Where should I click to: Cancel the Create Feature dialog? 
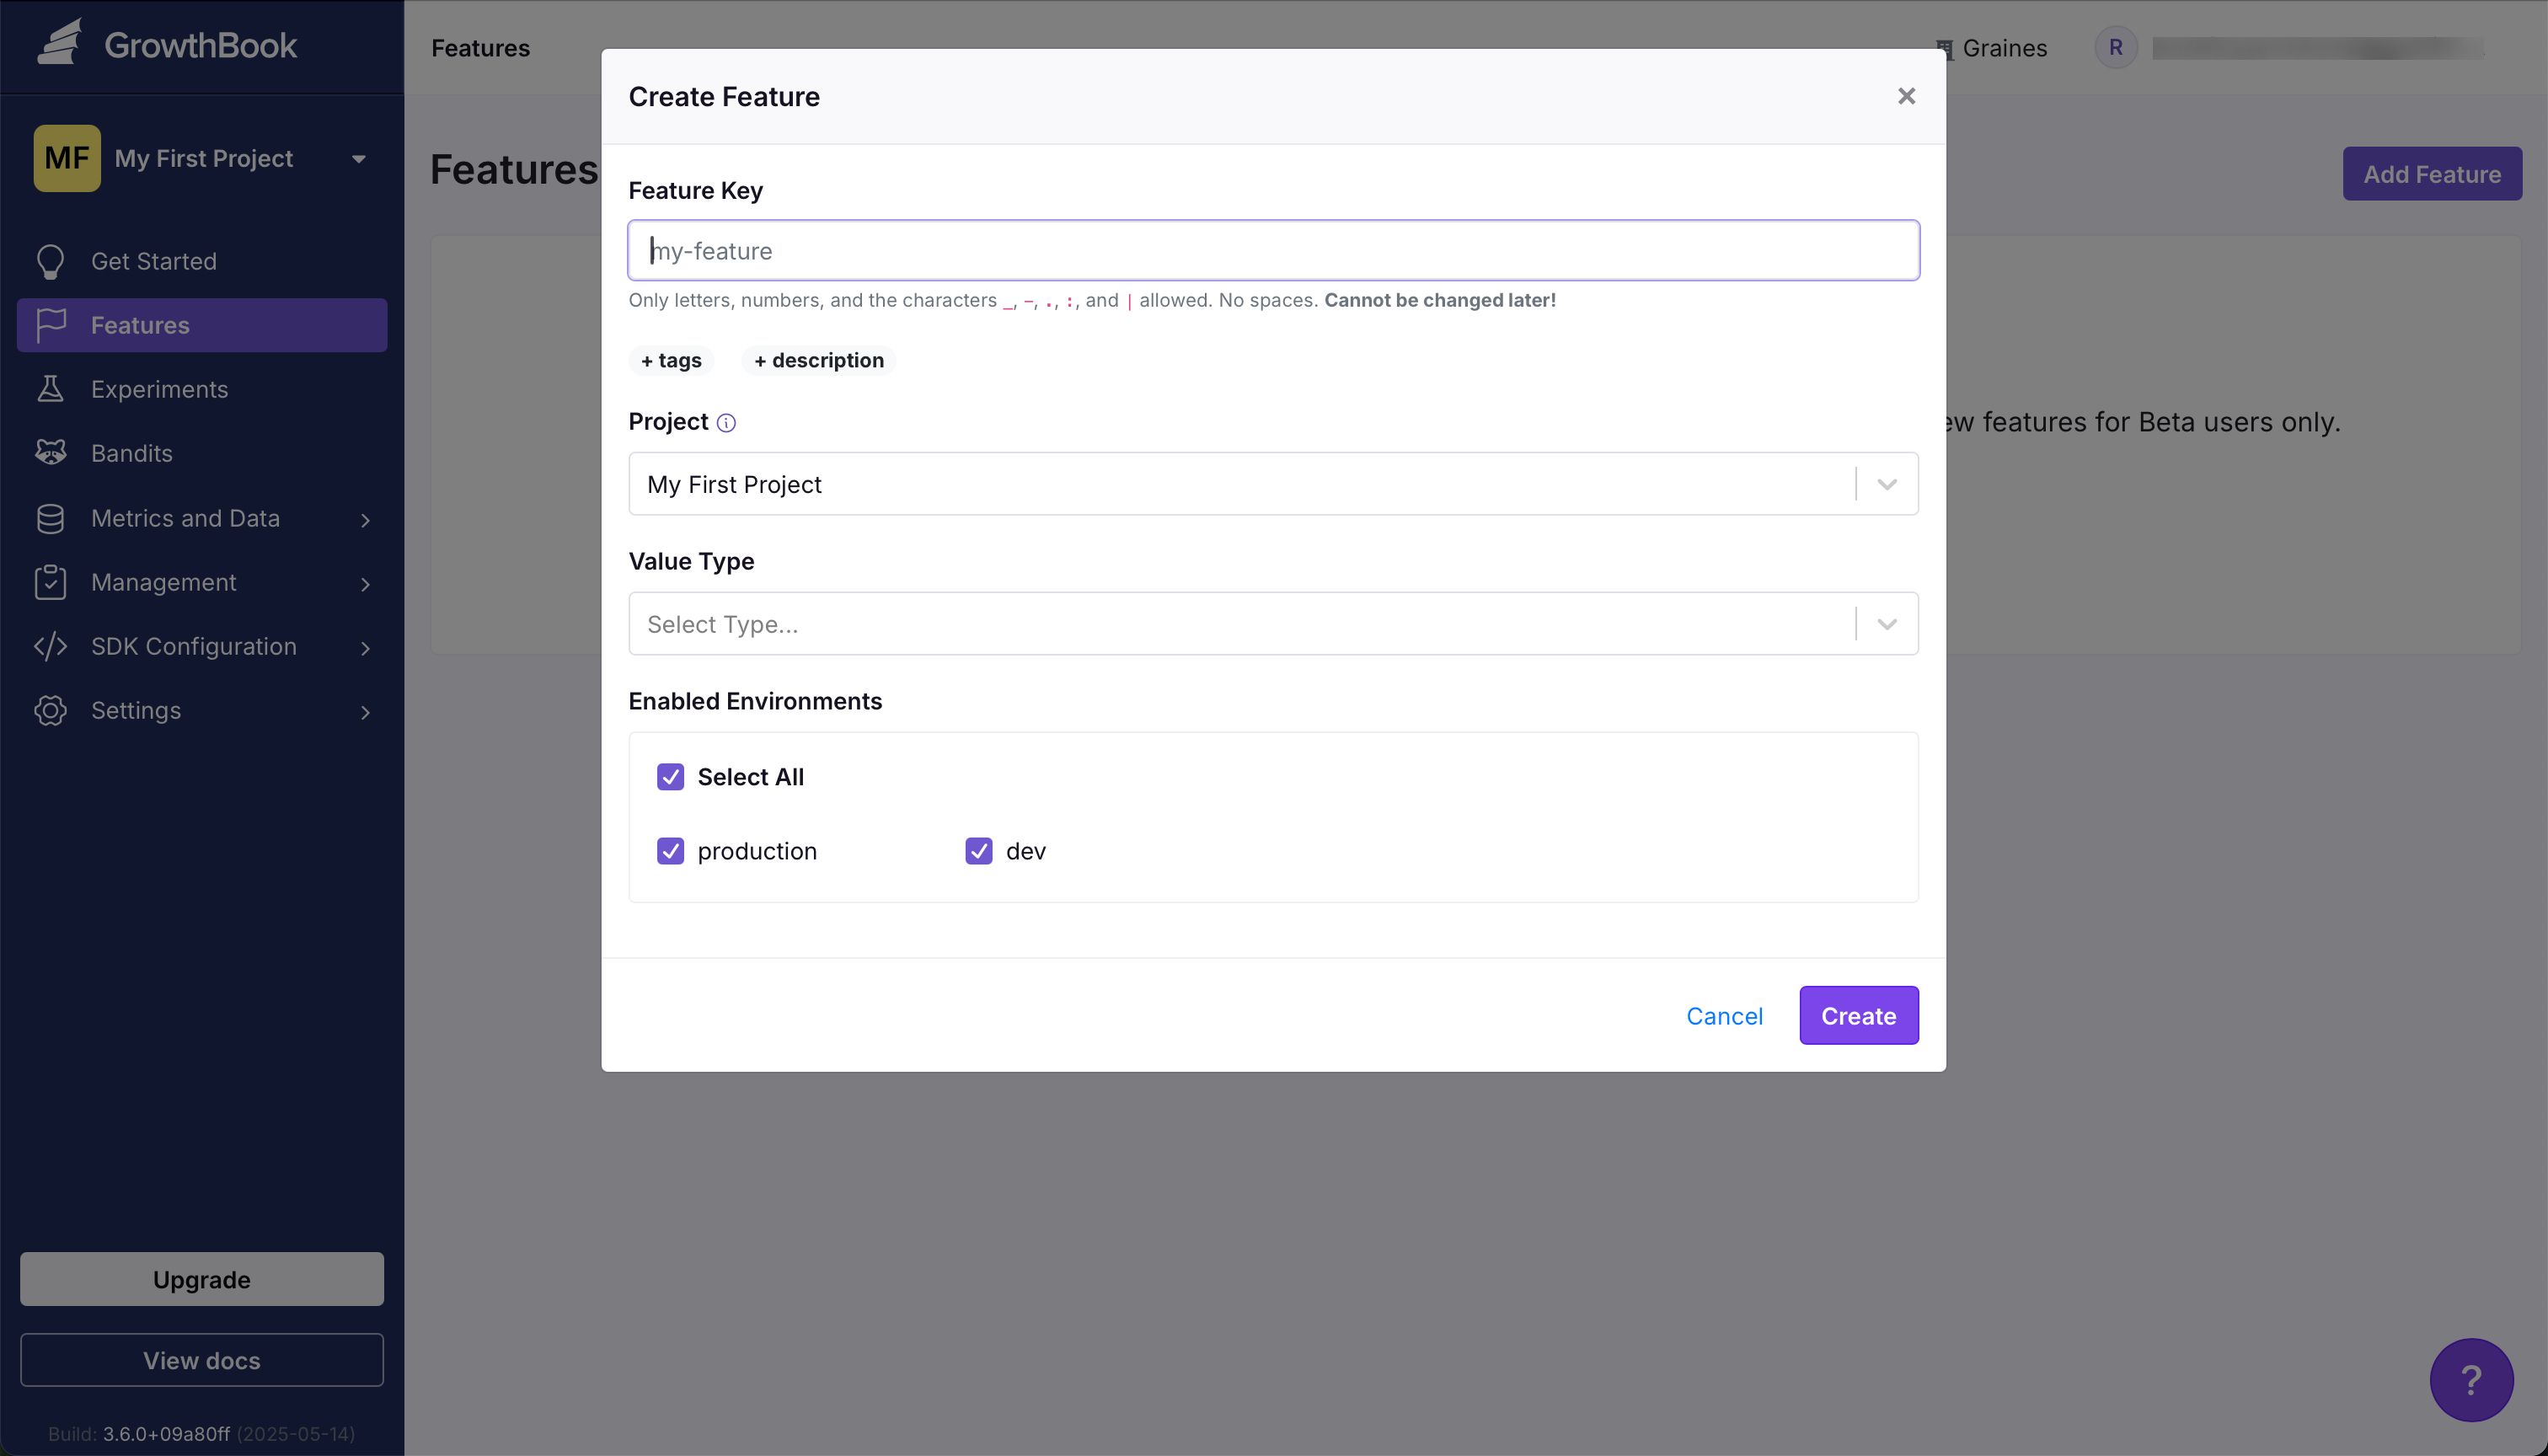pyautogui.click(x=1724, y=1016)
